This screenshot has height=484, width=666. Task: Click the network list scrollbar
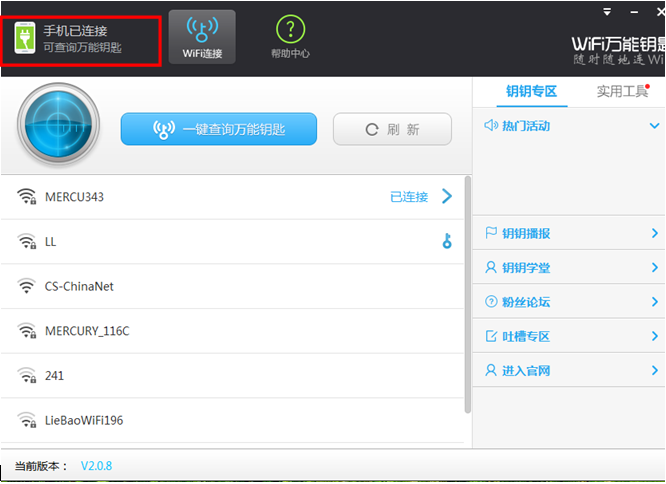click(468, 294)
